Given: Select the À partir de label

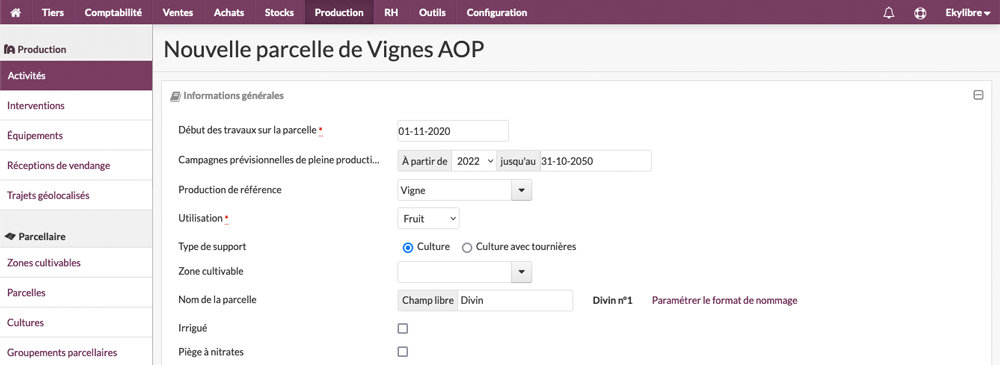Looking at the screenshot, I should pos(425,161).
